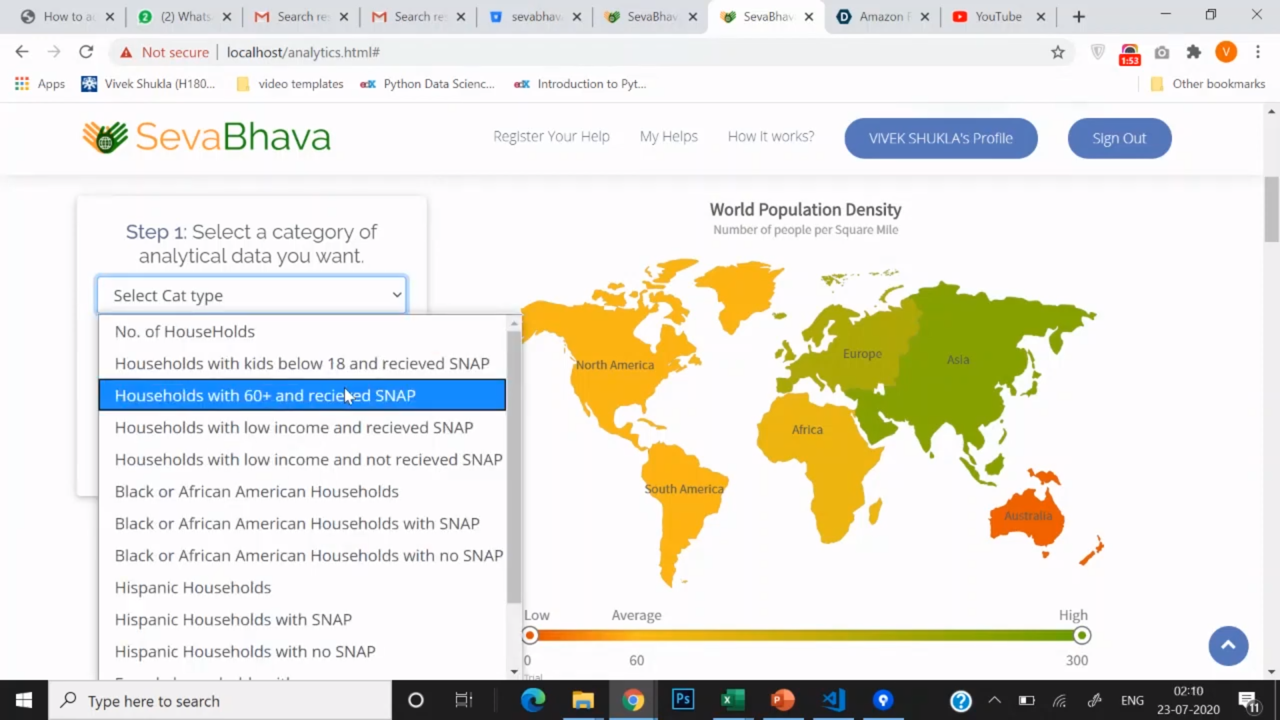1280x720 pixels.
Task: Bookmark this page with the star icon
Action: click(x=1058, y=52)
